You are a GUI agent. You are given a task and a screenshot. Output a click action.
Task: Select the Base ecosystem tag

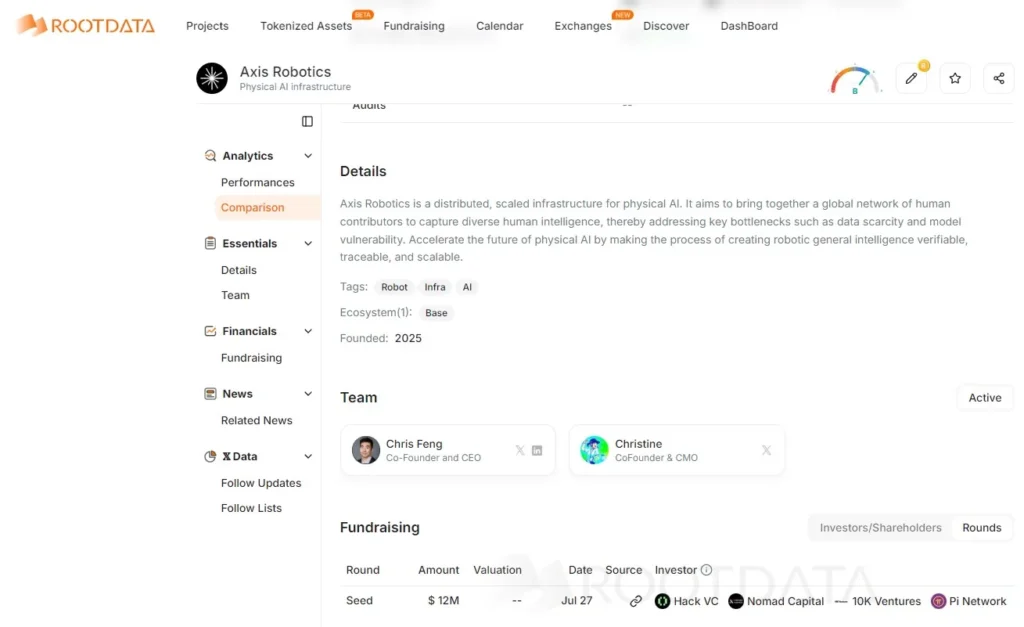click(x=436, y=313)
